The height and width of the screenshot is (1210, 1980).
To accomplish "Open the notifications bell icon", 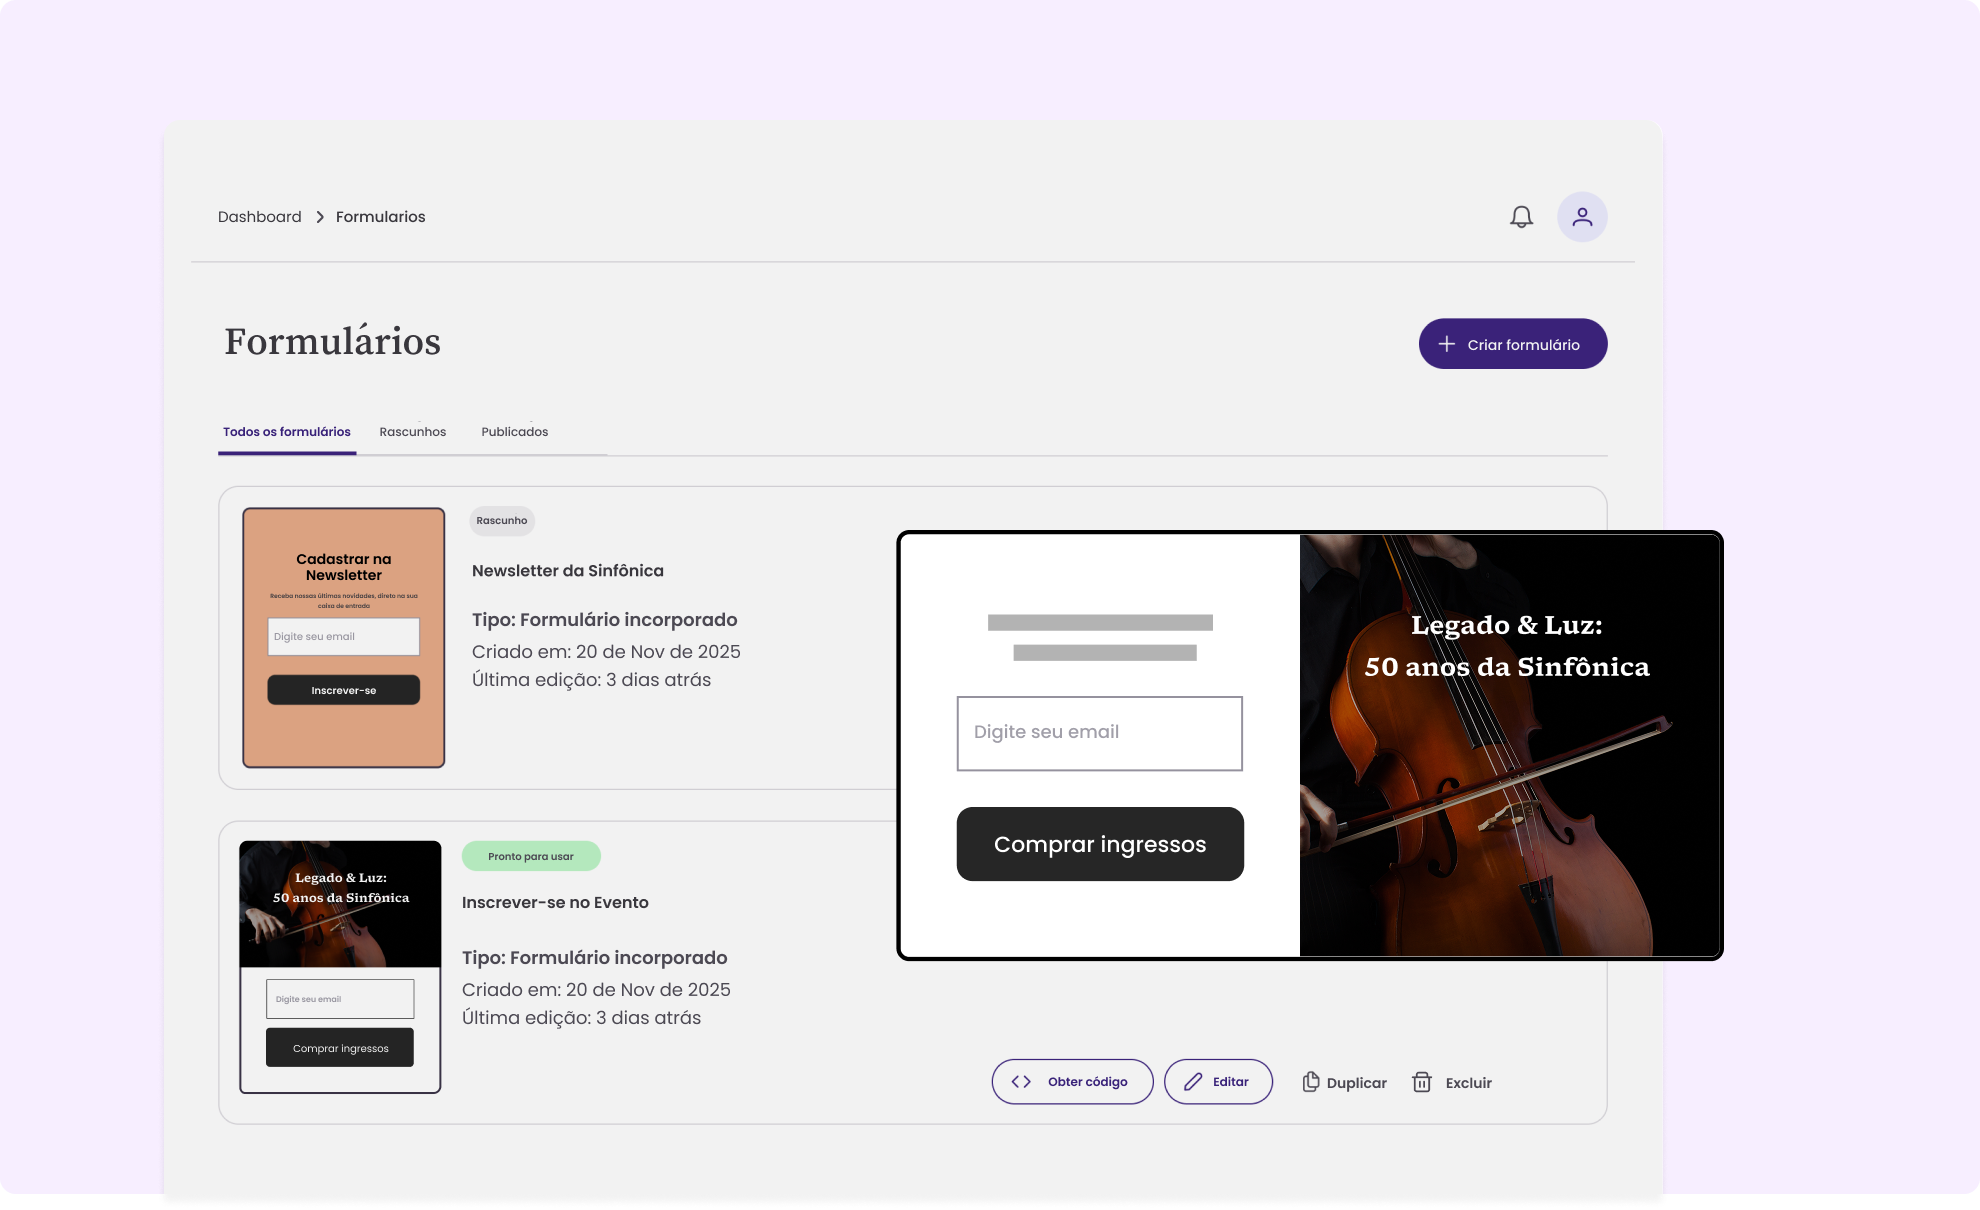I will pyautogui.click(x=1521, y=216).
